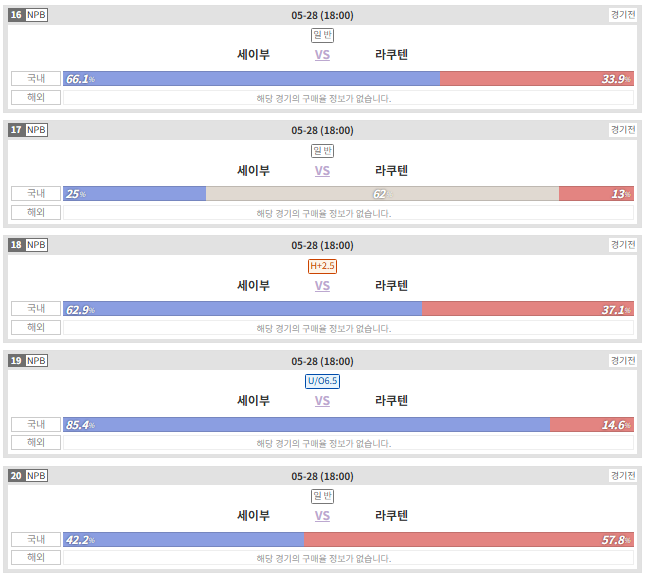Viewport: 645px width, 579px height.
Task: Open the VS link in match 20
Action: (322, 515)
